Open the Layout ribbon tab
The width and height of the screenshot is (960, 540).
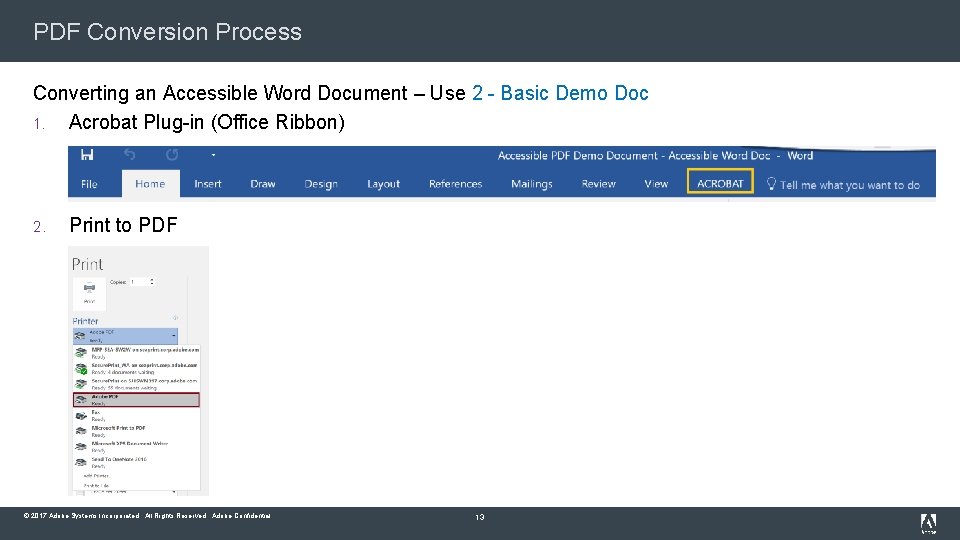pyautogui.click(x=383, y=184)
